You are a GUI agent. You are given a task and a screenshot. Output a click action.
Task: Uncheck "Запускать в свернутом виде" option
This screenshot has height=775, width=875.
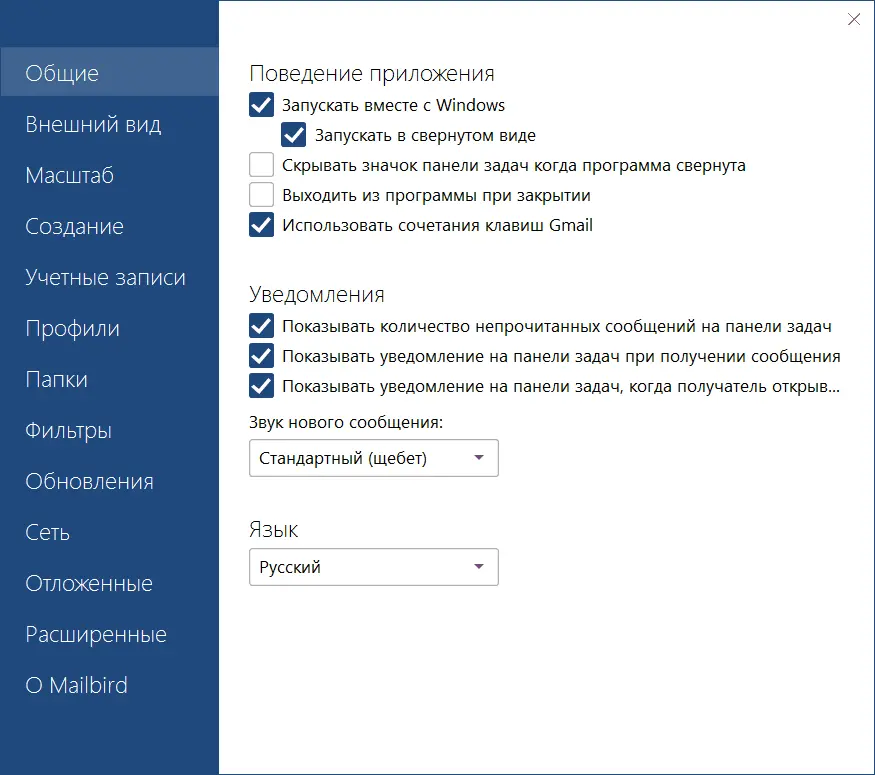click(x=294, y=135)
